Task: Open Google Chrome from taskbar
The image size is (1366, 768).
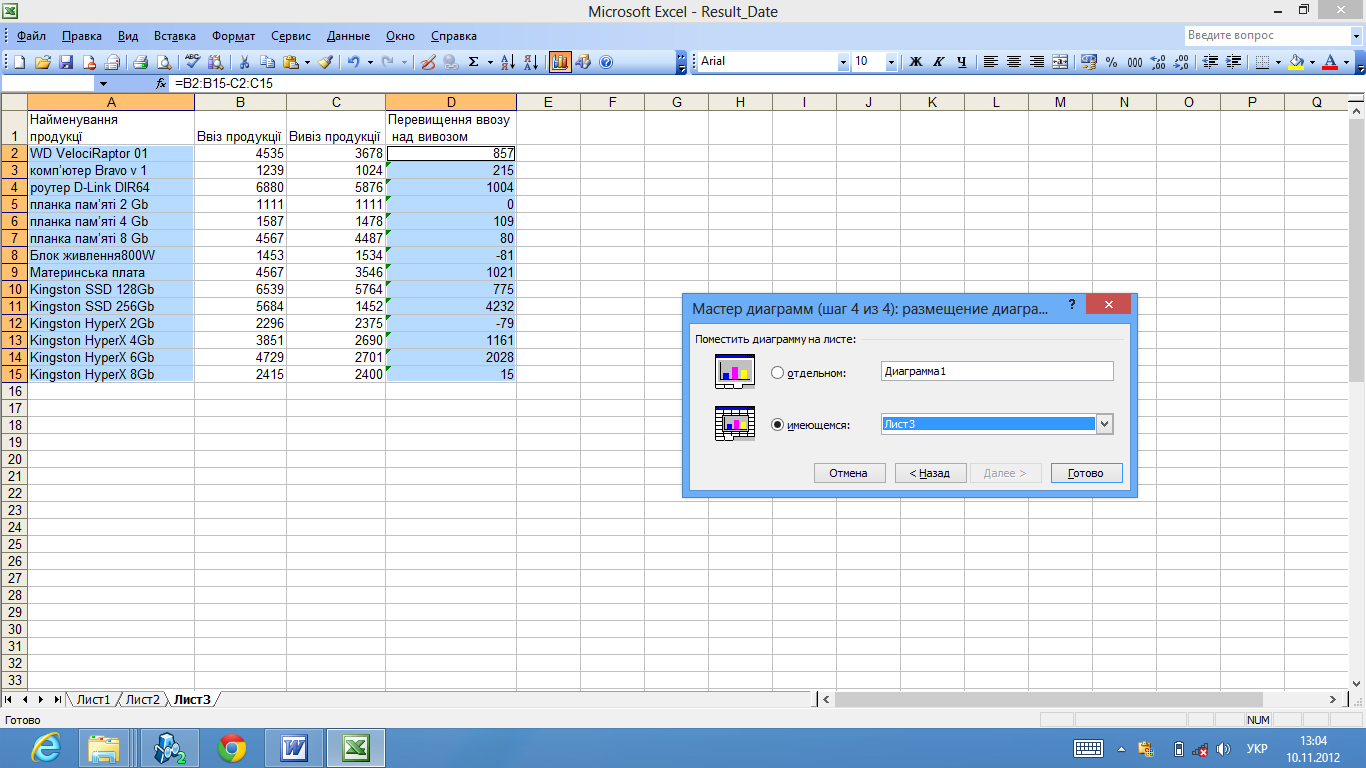Action: [x=232, y=747]
